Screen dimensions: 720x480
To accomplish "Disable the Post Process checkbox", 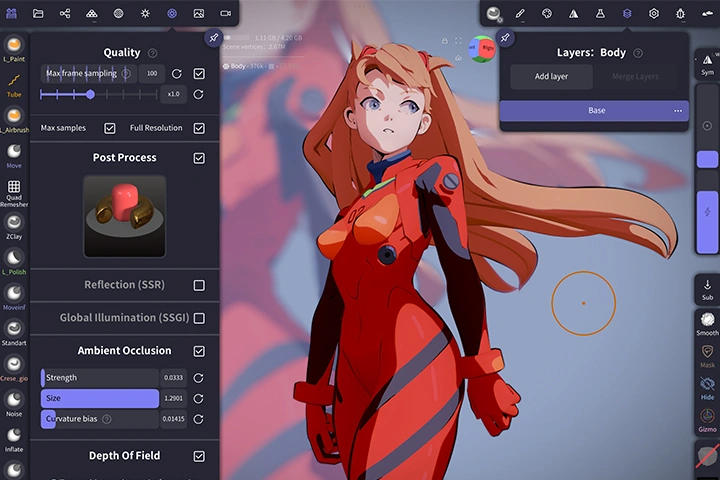I will tap(199, 158).
